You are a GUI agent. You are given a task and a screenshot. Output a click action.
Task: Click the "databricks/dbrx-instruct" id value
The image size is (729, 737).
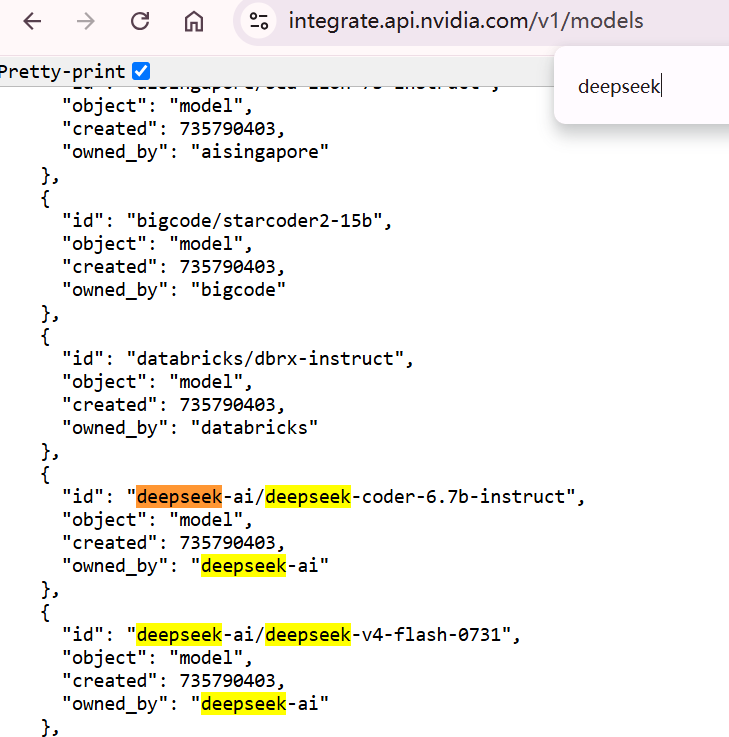coord(265,359)
